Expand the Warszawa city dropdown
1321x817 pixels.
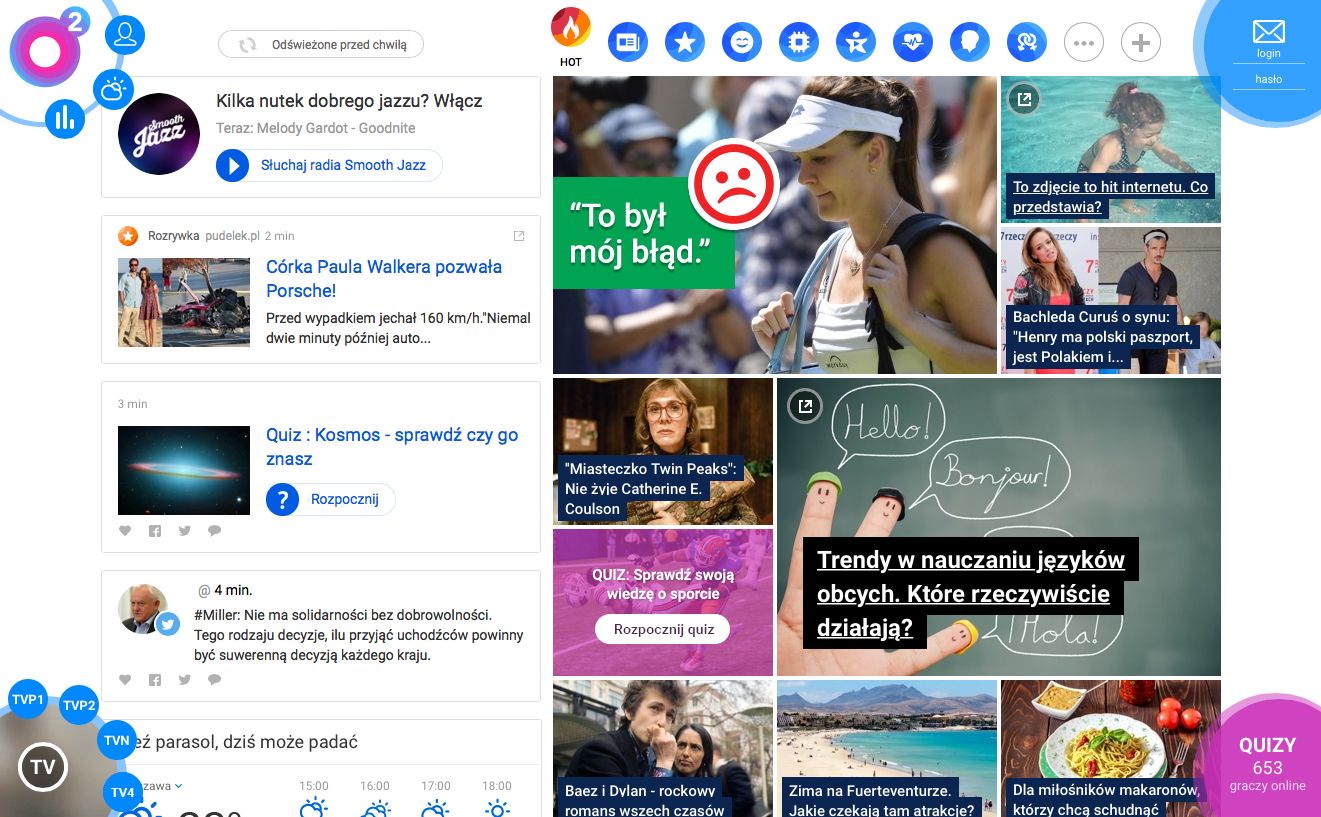160,785
